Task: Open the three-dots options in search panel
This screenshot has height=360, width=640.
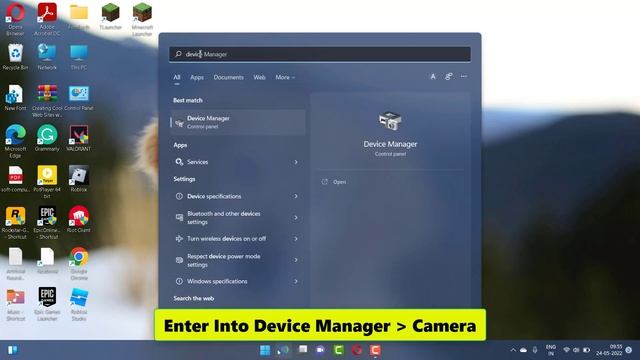Action: pyautogui.click(x=464, y=76)
